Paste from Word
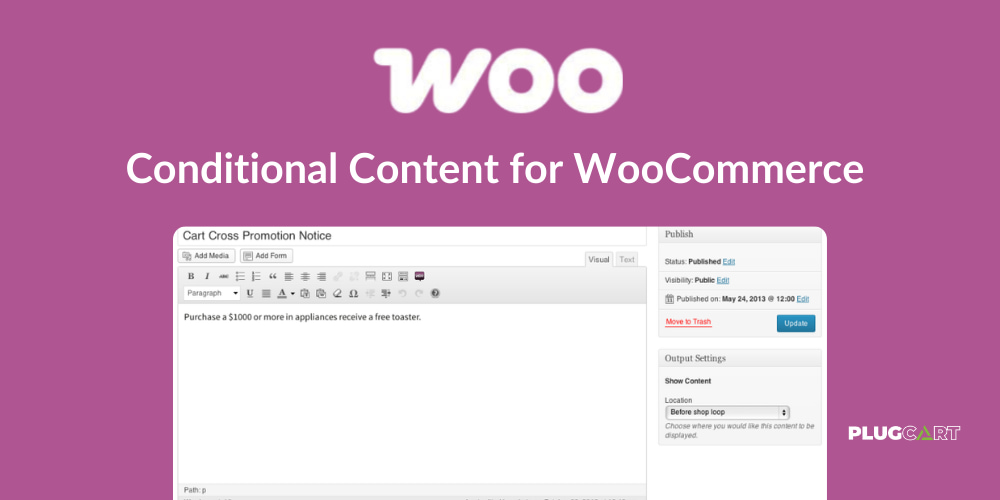 pyautogui.click(x=321, y=293)
